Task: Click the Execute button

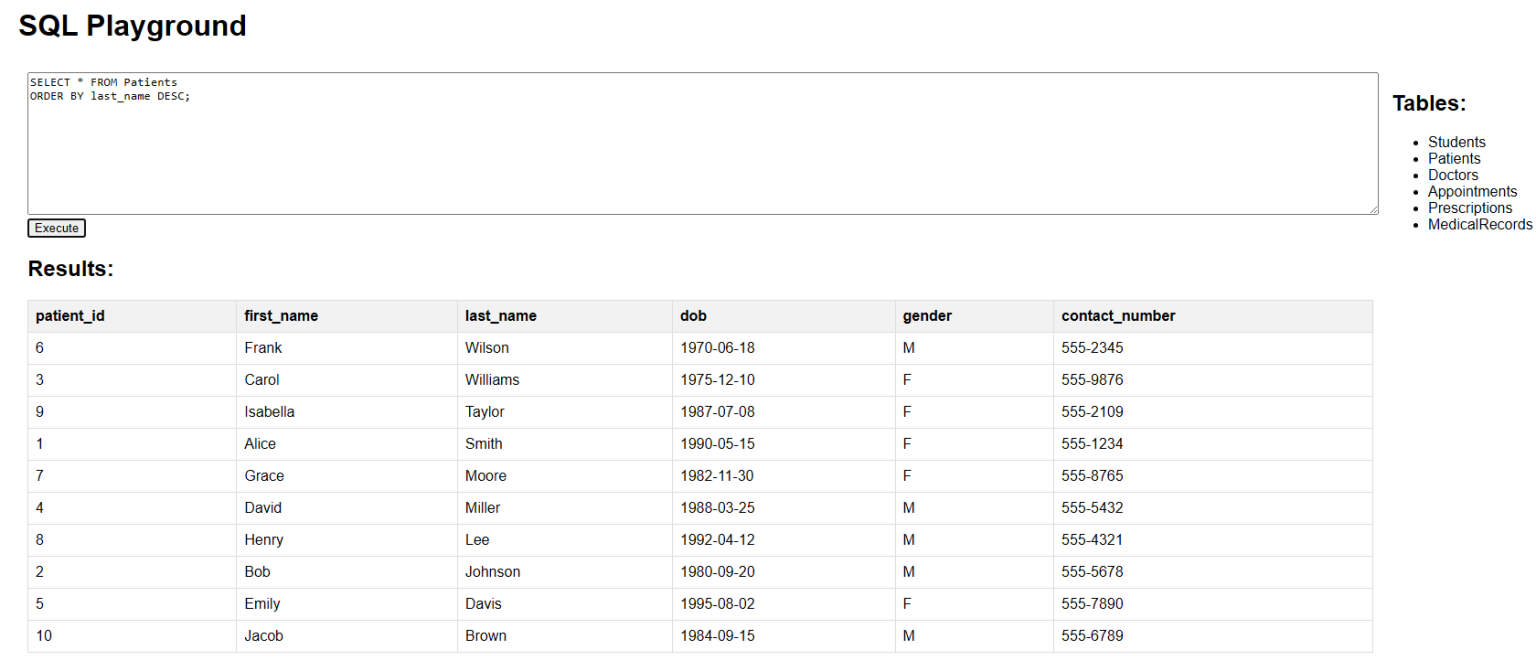Action: (x=56, y=228)
